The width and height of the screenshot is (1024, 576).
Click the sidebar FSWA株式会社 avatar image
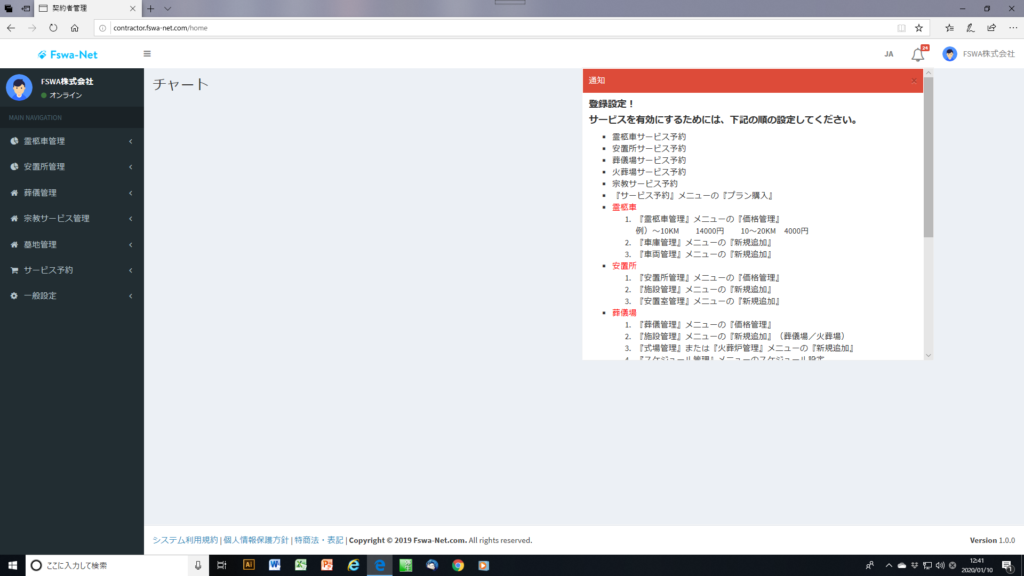pos(19,88)
